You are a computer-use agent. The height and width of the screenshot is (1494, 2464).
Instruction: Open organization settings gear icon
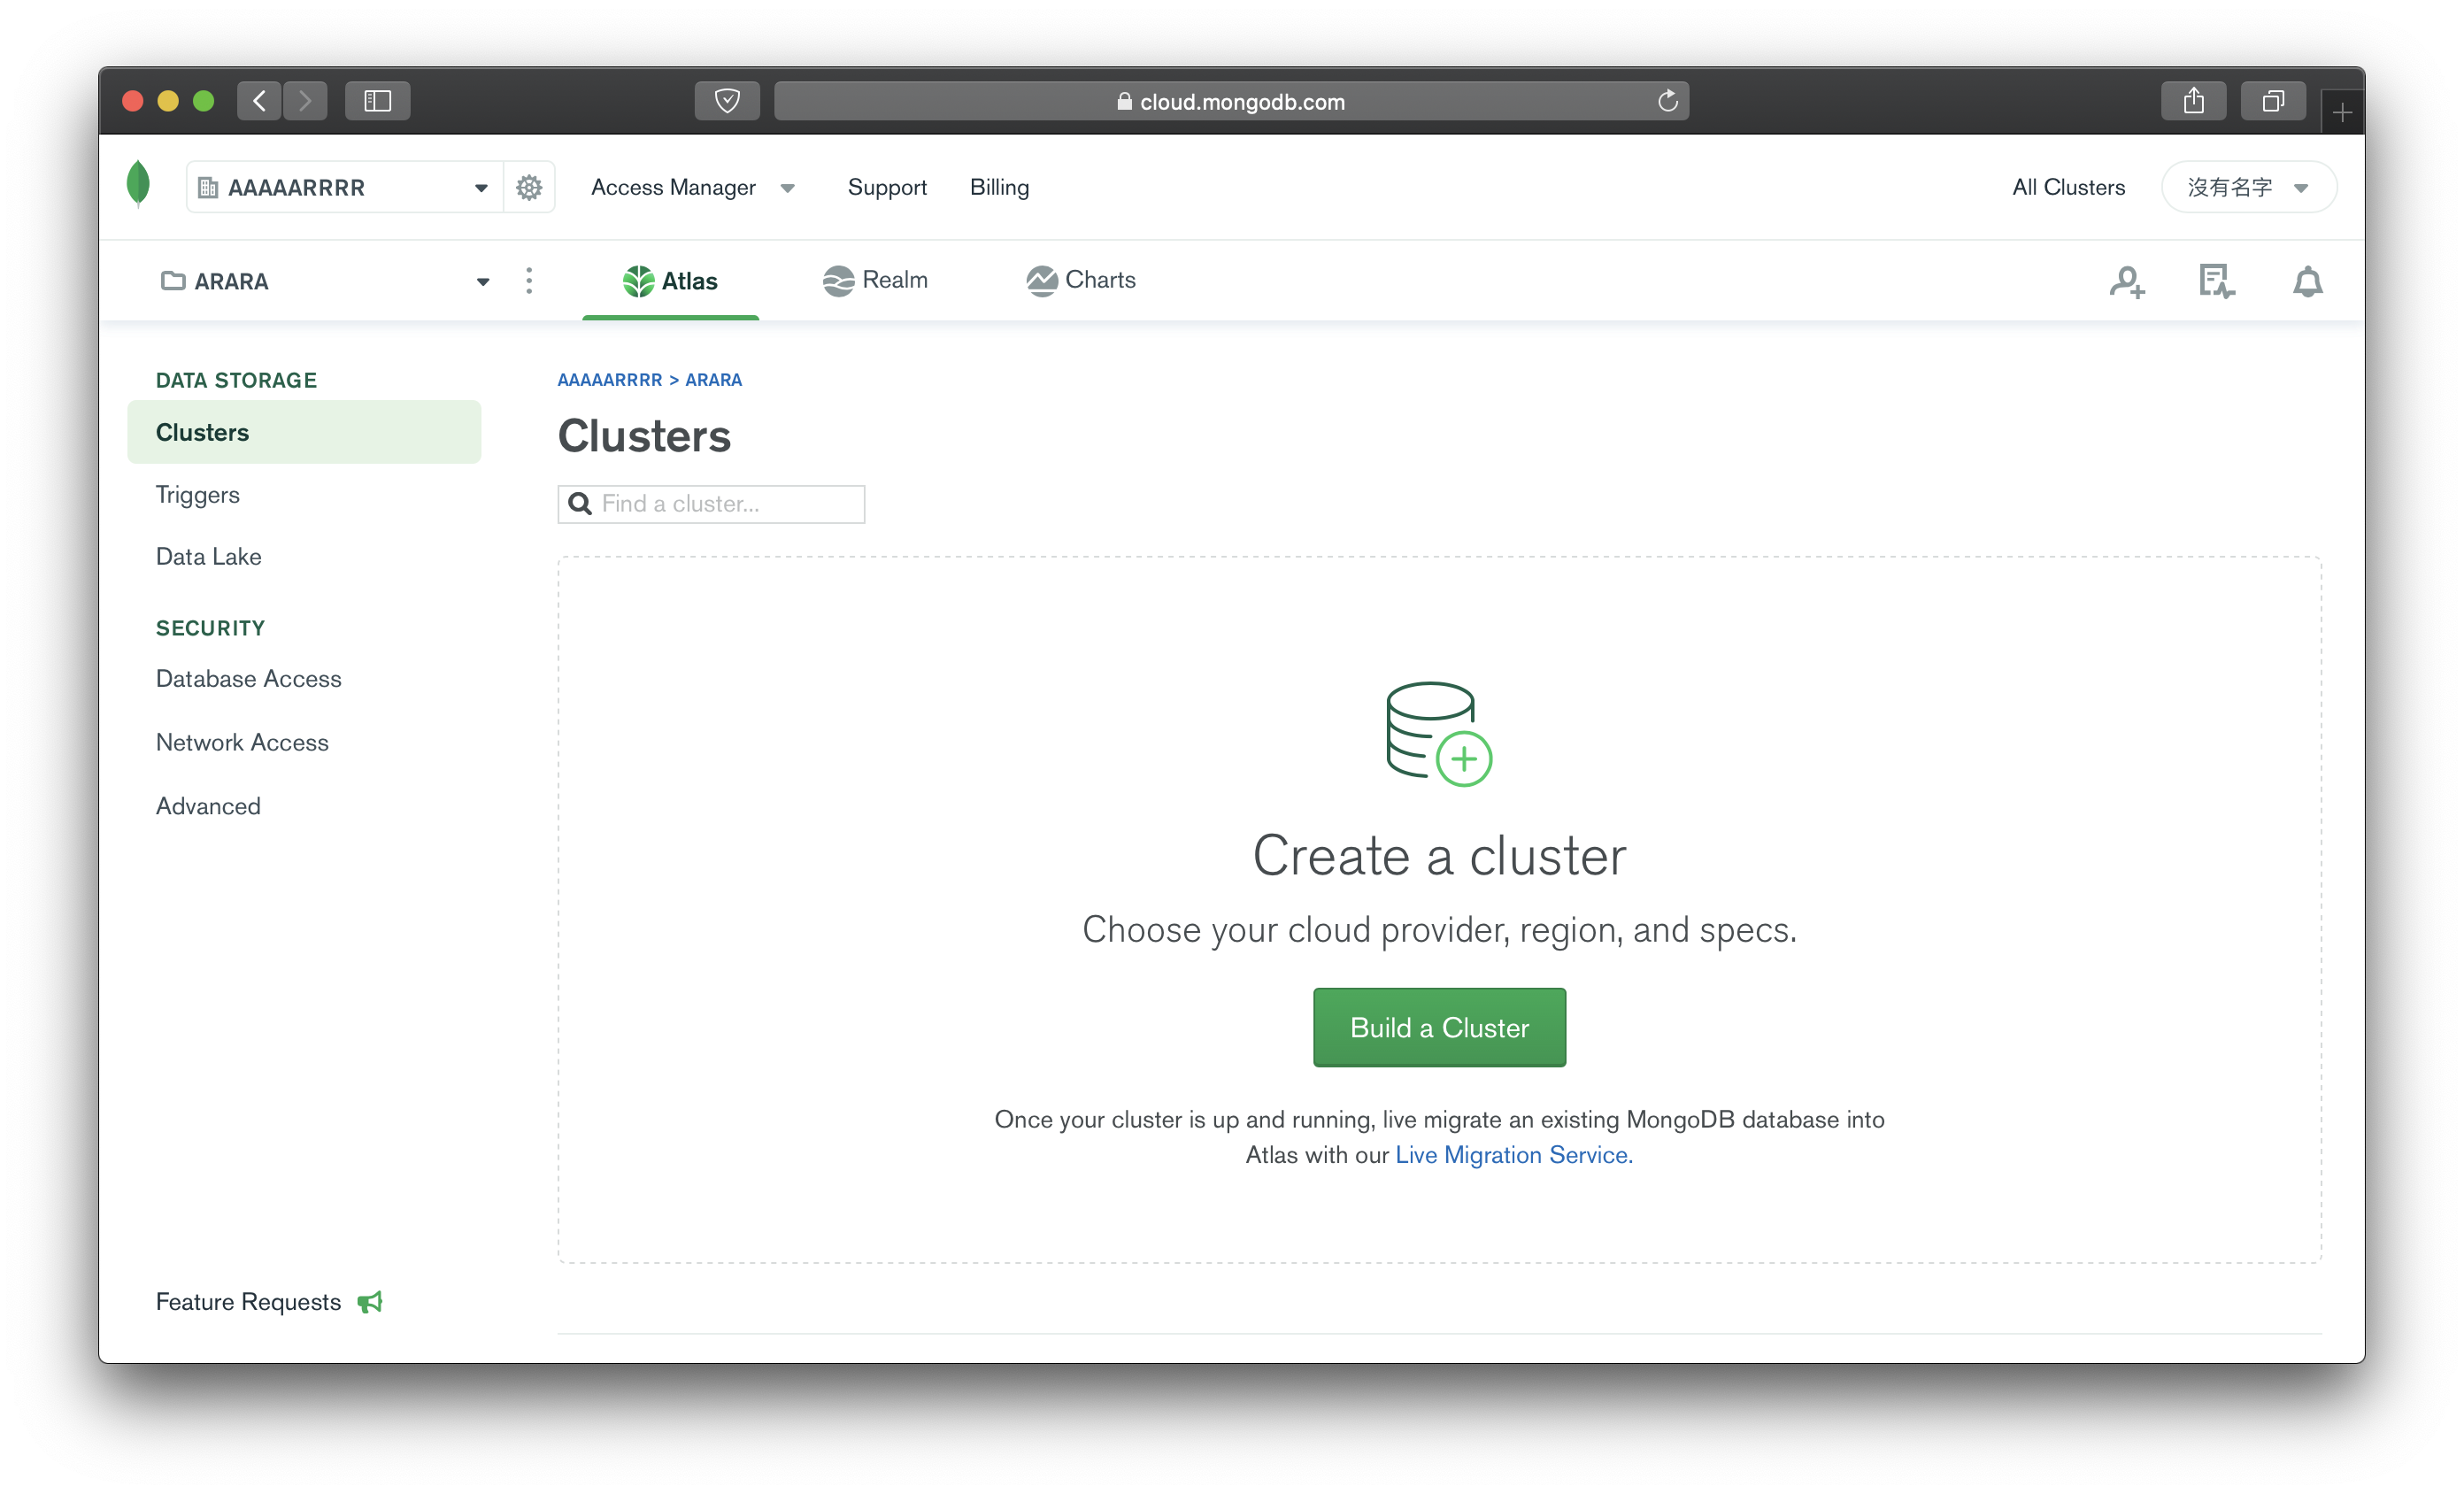pyautogui.click(x=529, y=187)
